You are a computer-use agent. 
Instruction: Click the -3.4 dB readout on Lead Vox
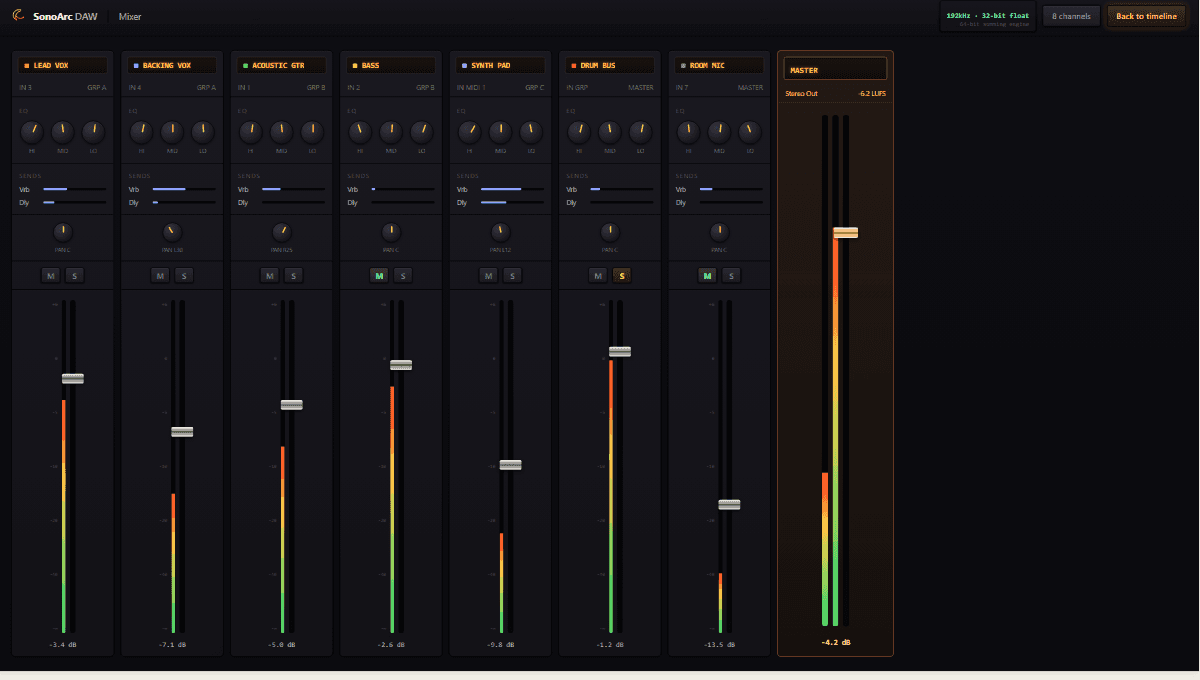62,644
